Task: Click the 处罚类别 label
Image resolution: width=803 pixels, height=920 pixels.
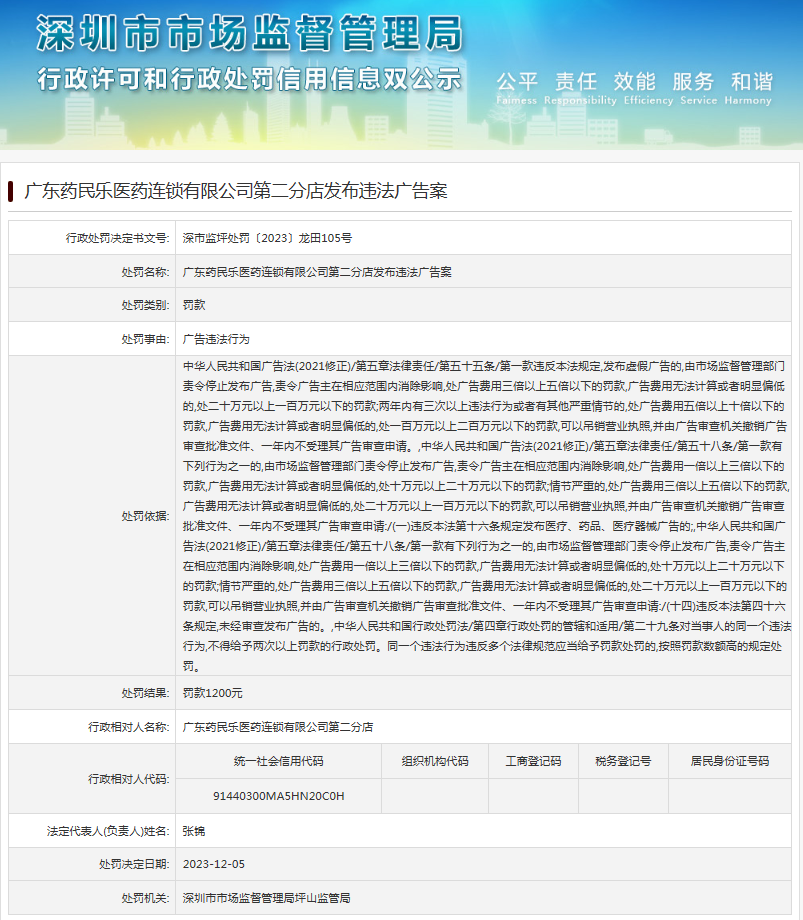Action: point(145,305)
